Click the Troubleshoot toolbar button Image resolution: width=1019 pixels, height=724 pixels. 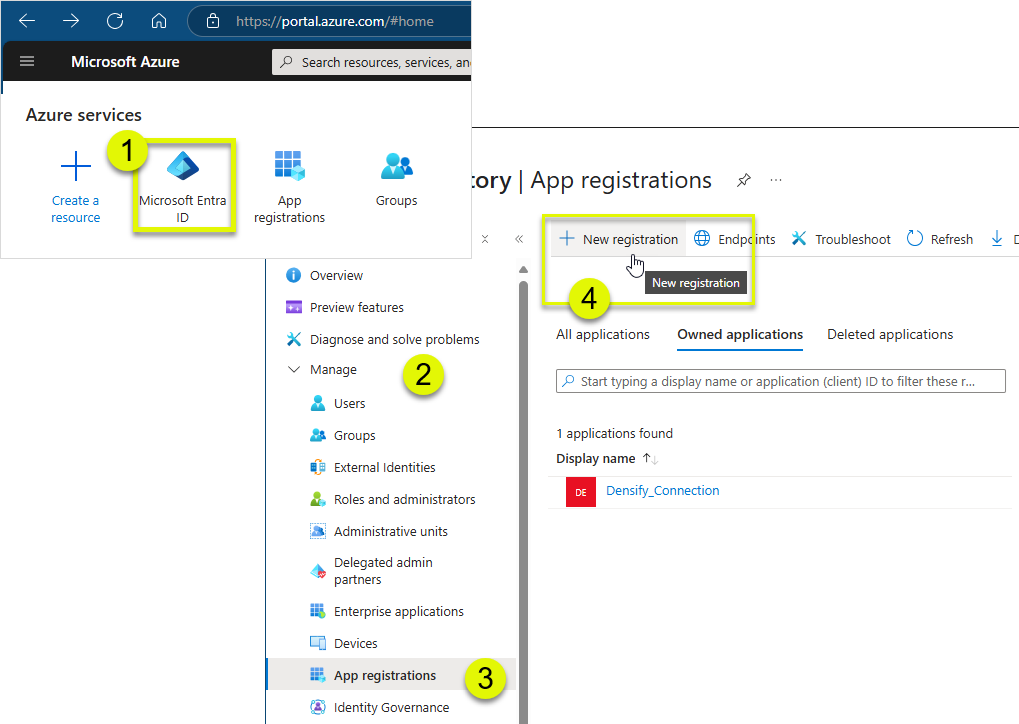841,239
